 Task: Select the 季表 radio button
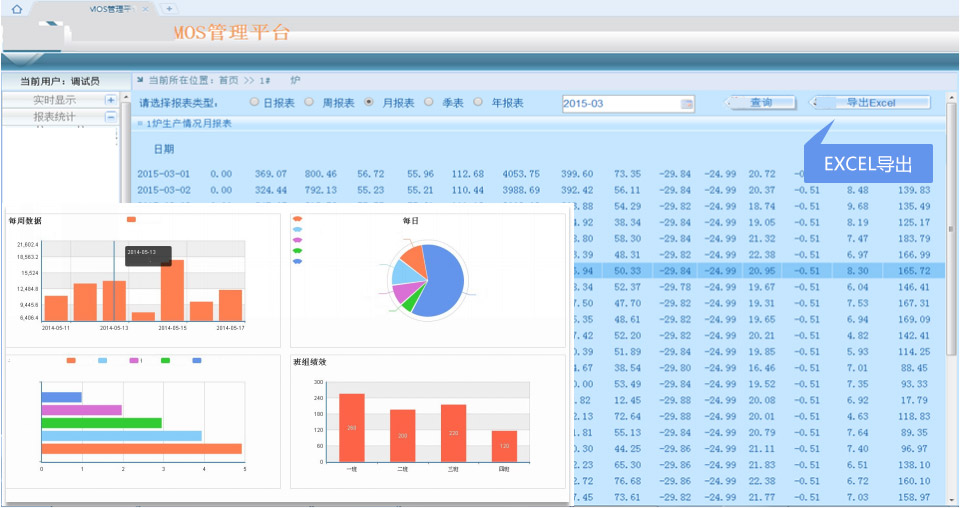429,102
